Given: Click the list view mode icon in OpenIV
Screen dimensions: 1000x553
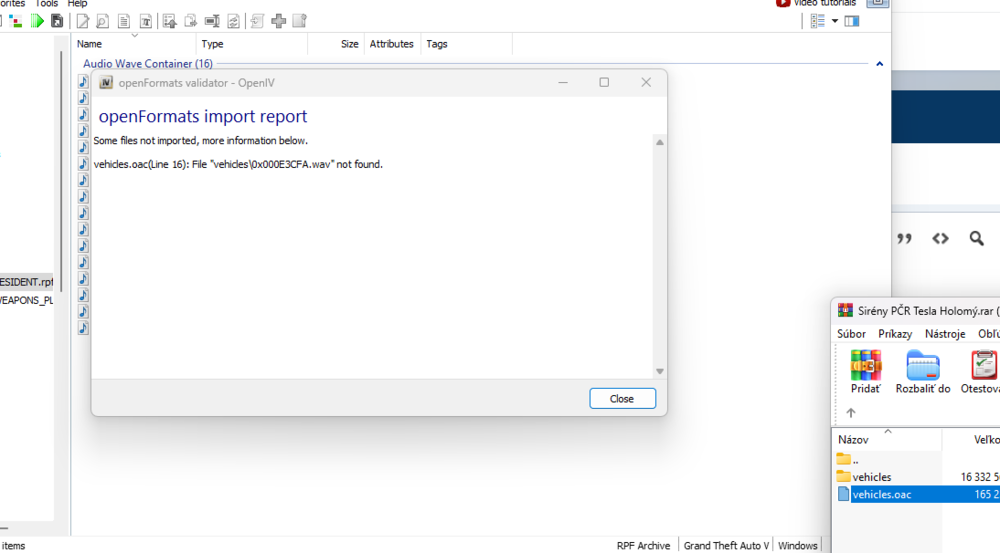Looking at the screenshot, I should 818,21.
